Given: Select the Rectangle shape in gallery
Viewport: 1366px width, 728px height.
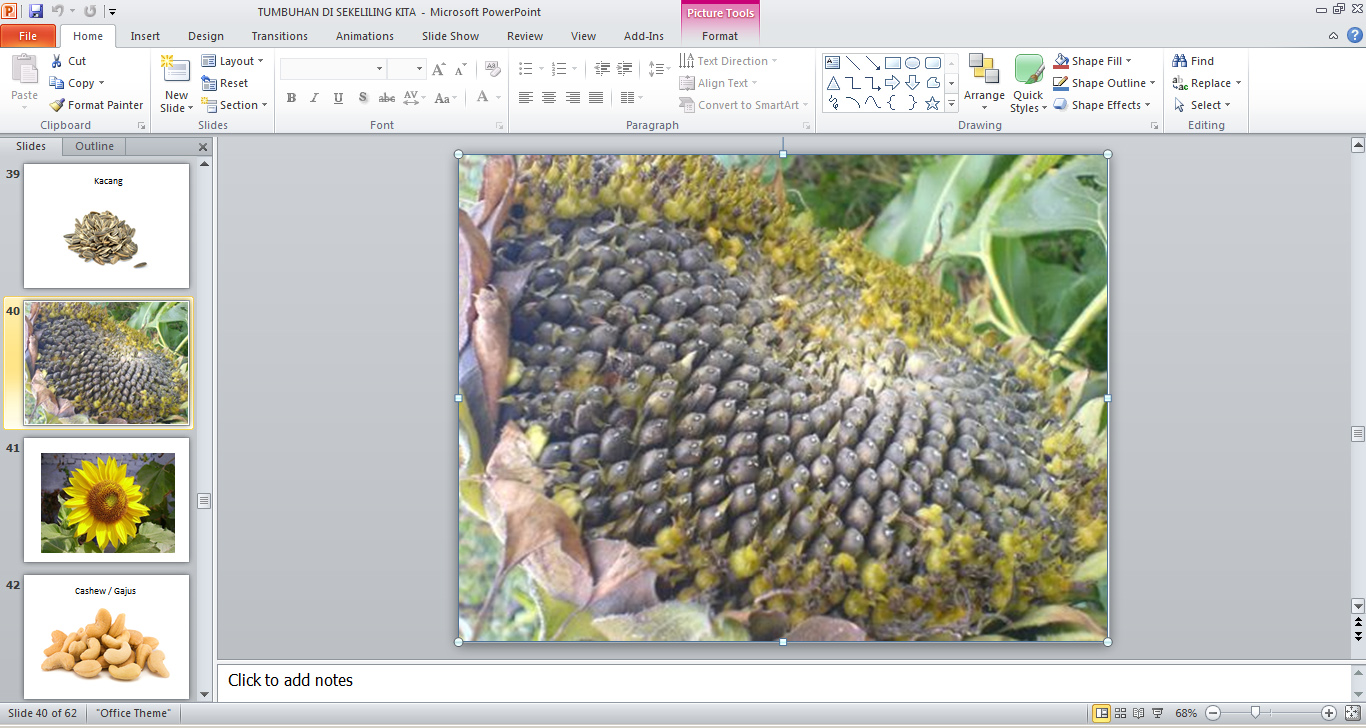Looking at the screenshot, I should tap(893, 63).
